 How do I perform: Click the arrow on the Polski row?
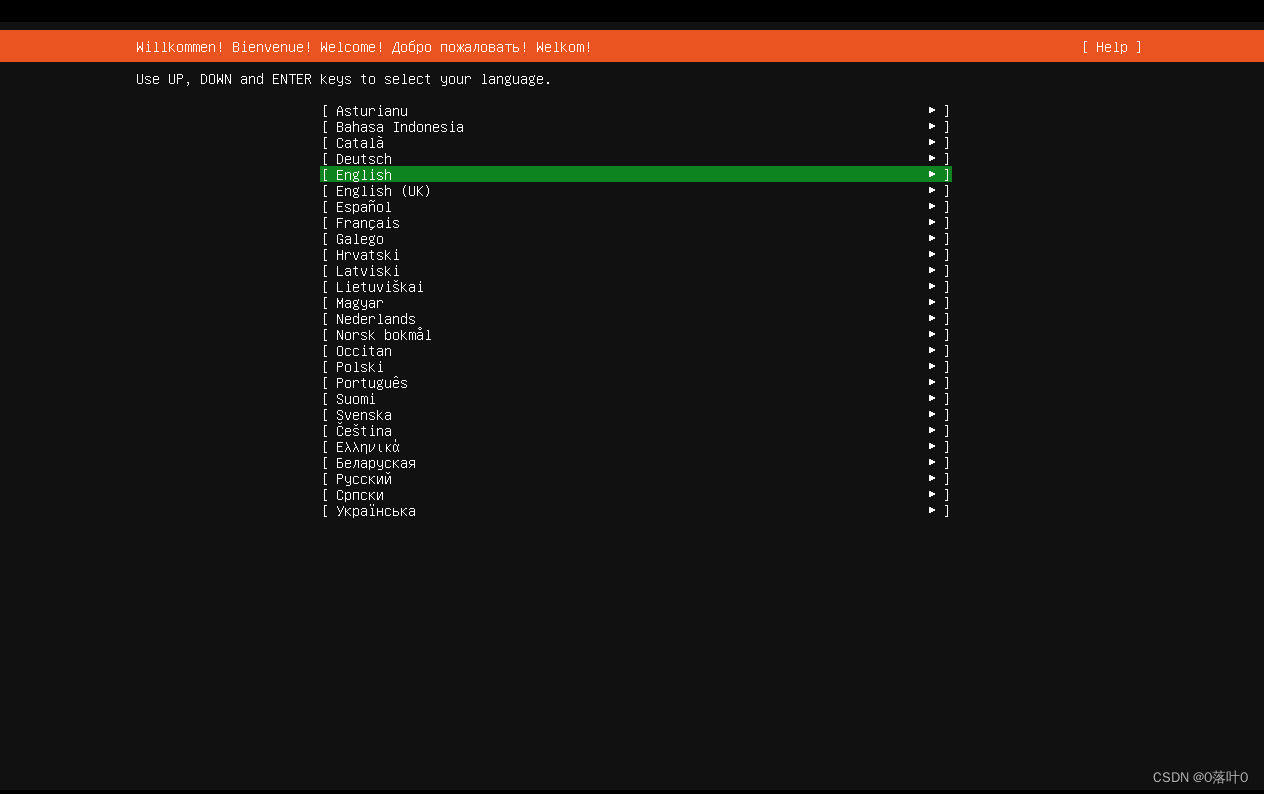[932, 366]
